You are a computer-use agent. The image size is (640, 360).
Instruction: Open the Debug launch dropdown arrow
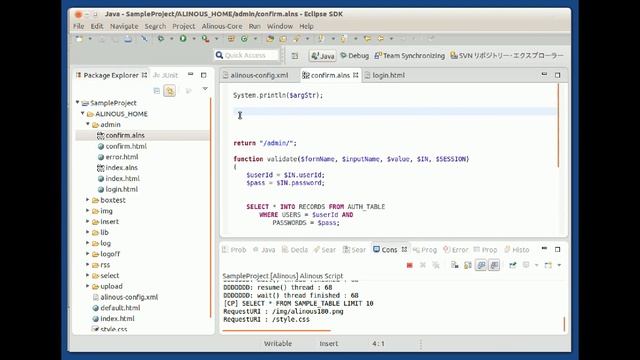coord(172,39)
